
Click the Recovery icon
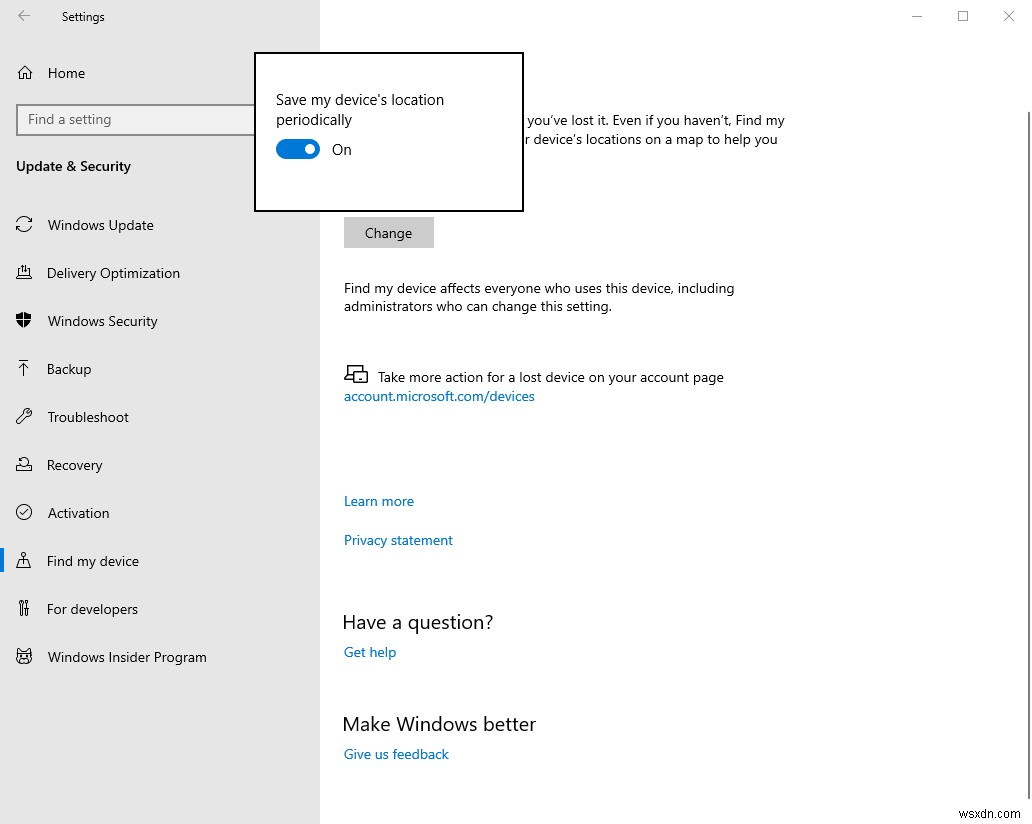24,465
